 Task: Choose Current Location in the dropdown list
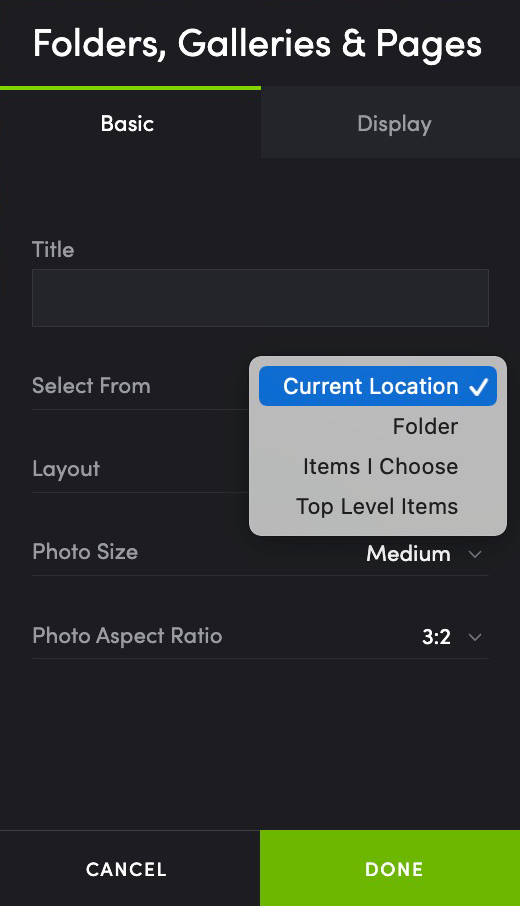377,386
